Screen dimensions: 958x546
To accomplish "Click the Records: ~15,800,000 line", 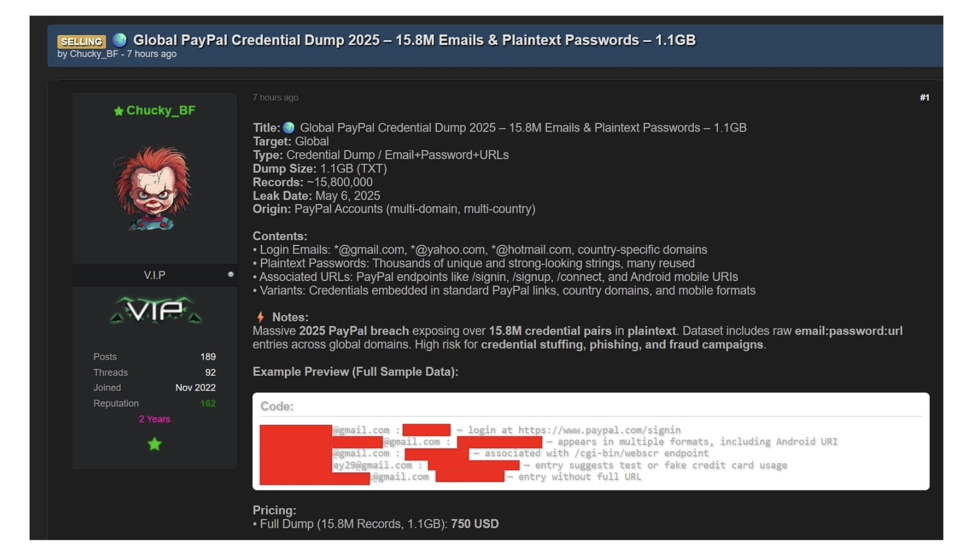I will pyautogui.click(x=313, y=182).
